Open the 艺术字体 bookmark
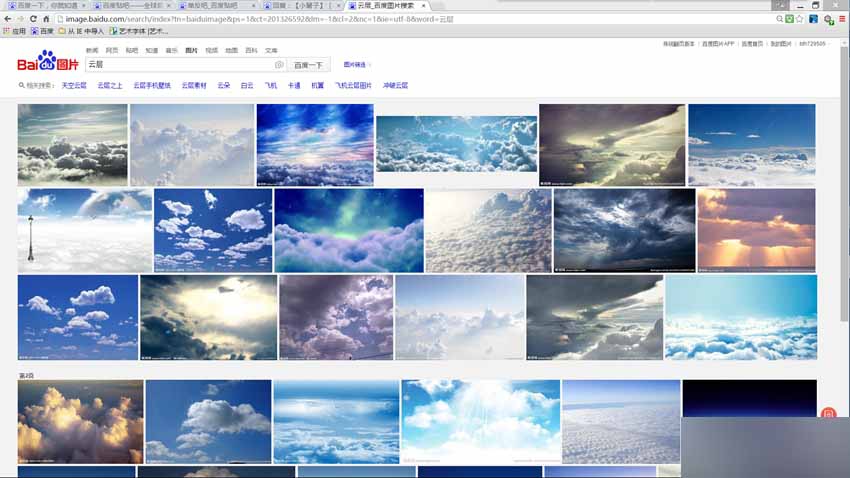Viewport: 850px width, 478px height. point(139,31)
